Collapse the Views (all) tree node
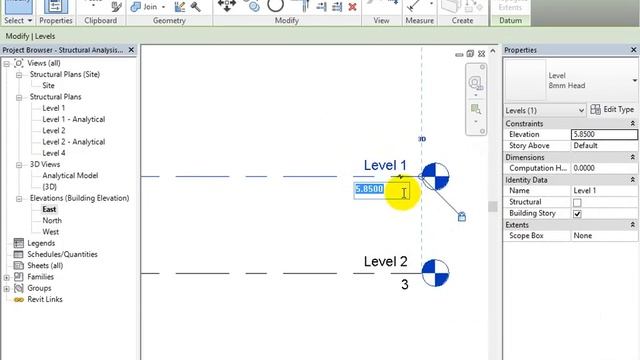Viewport: 640px width, 360px height. coord(7,64)
